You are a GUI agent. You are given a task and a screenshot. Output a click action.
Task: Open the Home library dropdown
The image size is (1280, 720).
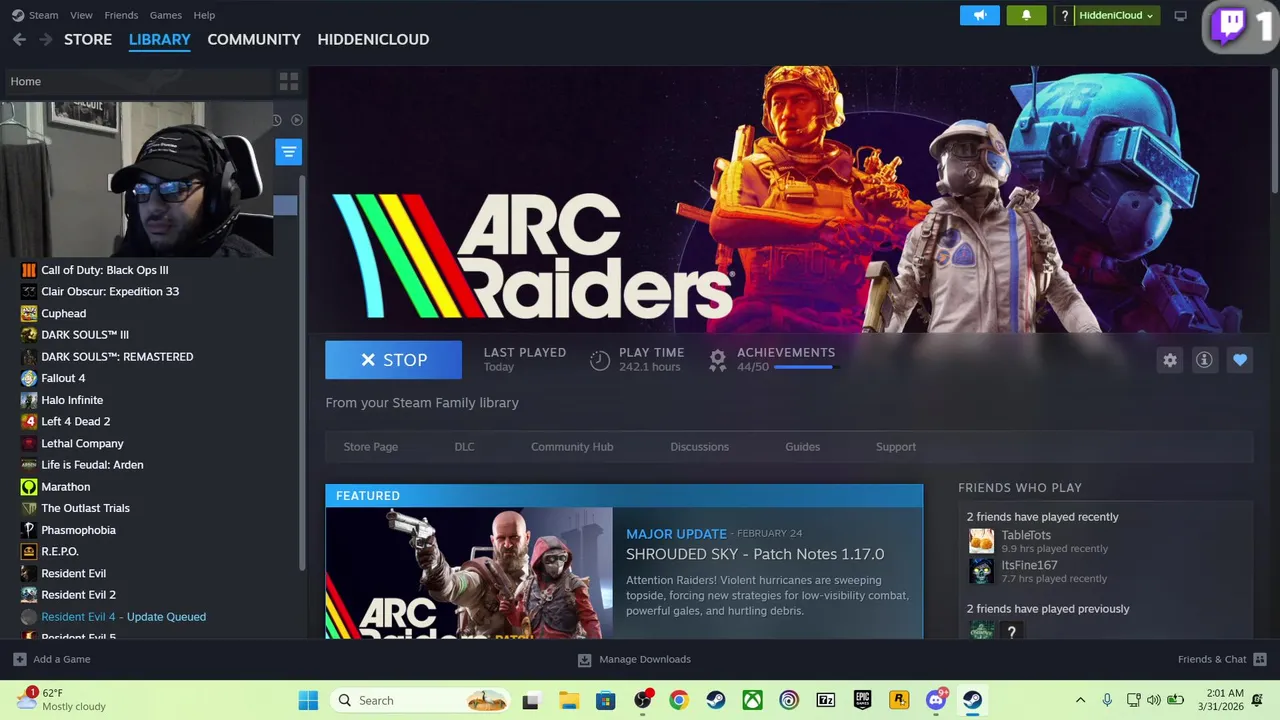137,81
